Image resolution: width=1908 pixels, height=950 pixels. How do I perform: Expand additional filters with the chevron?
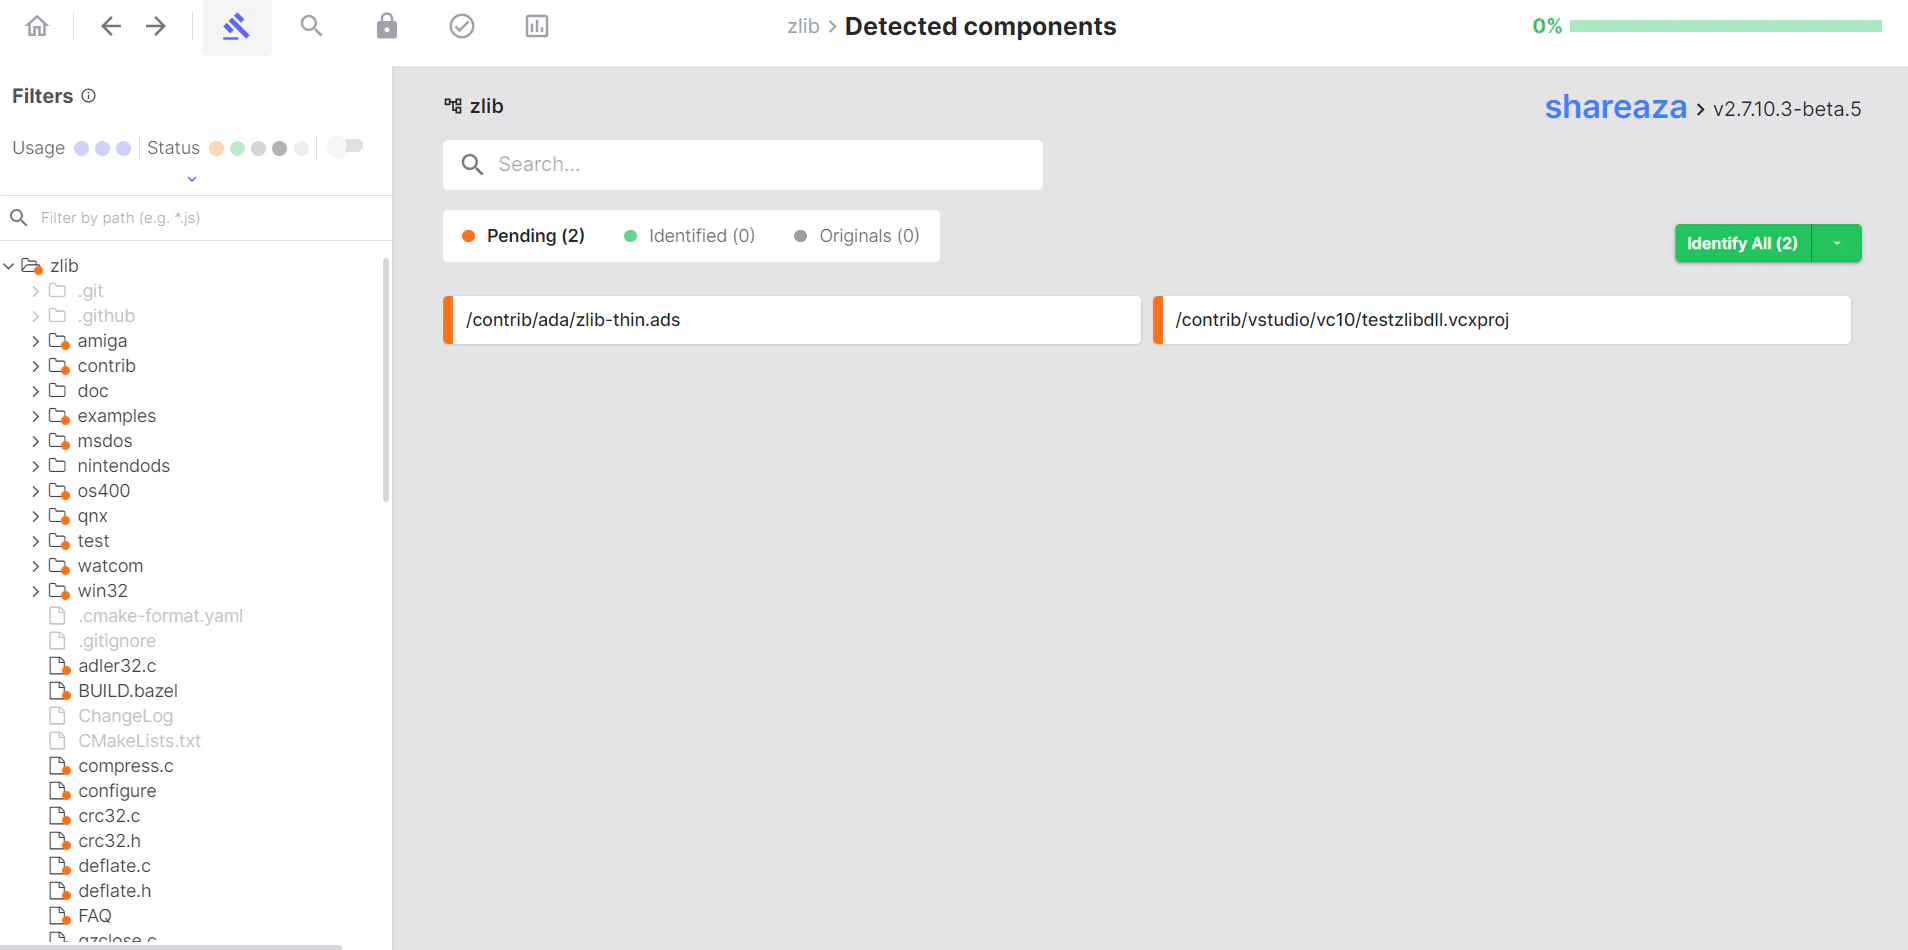[x=190, y=178]
